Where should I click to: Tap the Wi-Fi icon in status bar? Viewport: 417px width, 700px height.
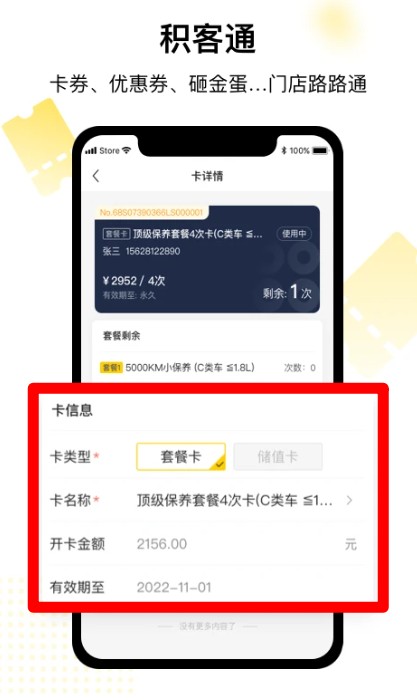coord(126,150)
